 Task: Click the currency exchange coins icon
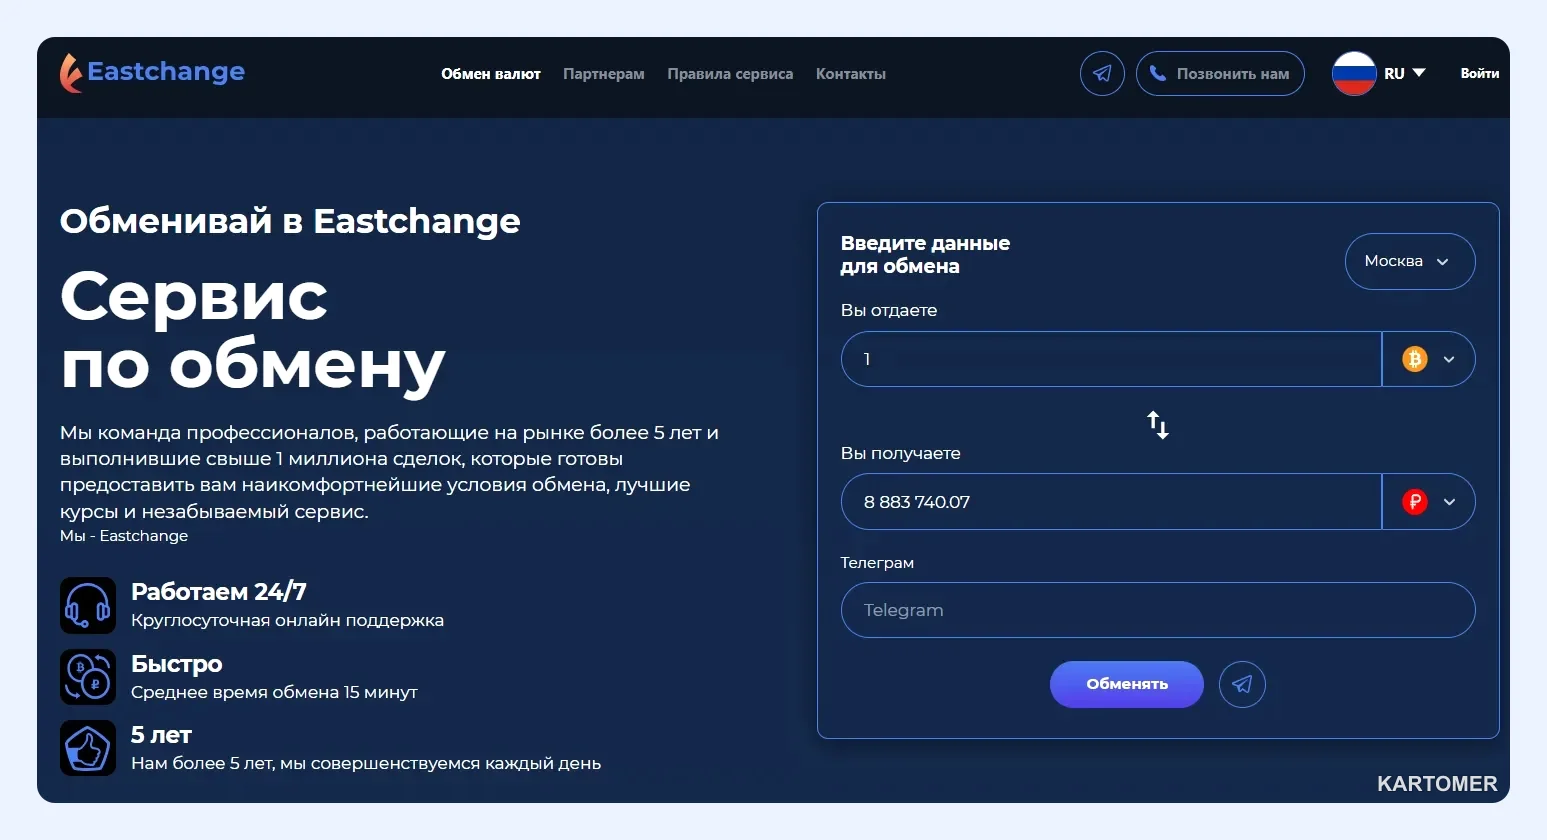tap(88, 677)
